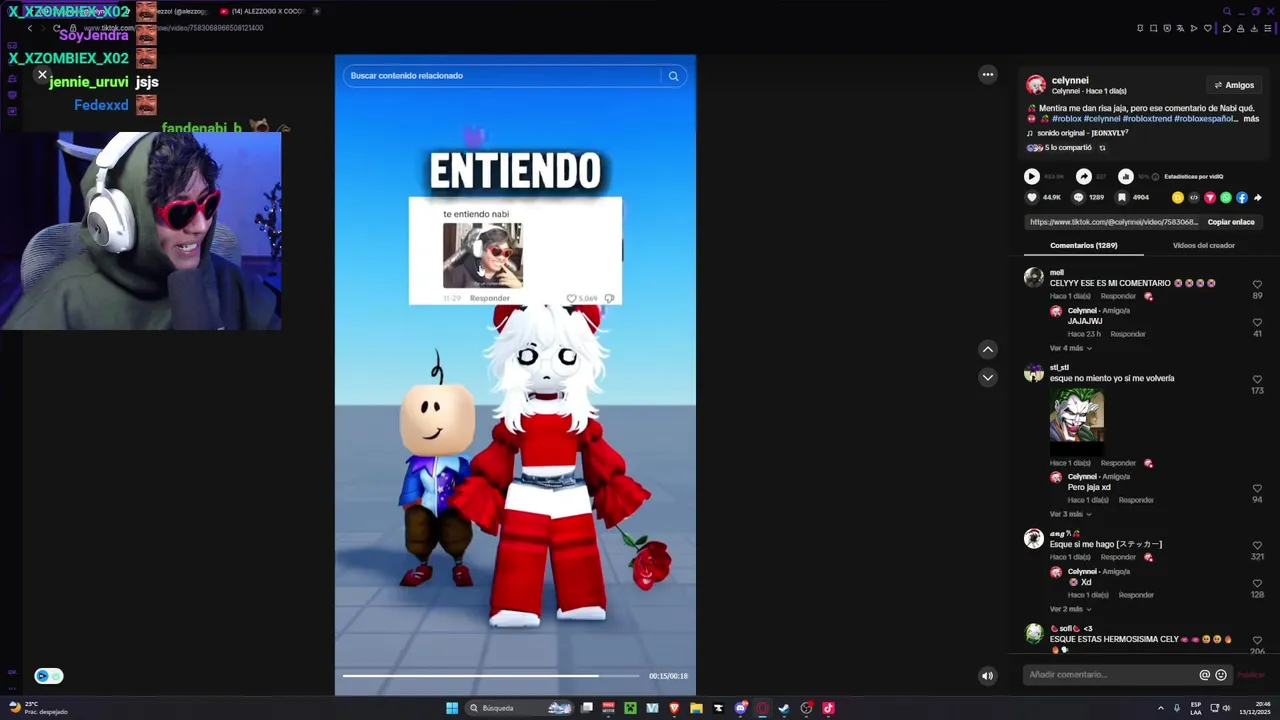Screen dimensions: 1280x720
Task: Reply to stl_stl's Joker comment
Action: click(x=1118, y=463)
